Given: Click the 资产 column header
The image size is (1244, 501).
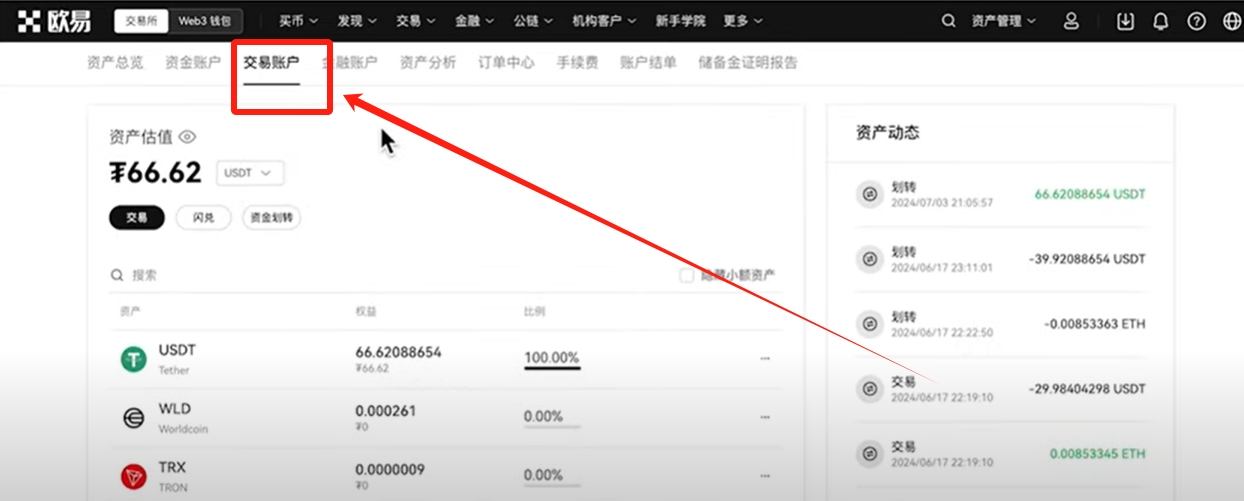Looking at the screenshot, I should (130, 312).
